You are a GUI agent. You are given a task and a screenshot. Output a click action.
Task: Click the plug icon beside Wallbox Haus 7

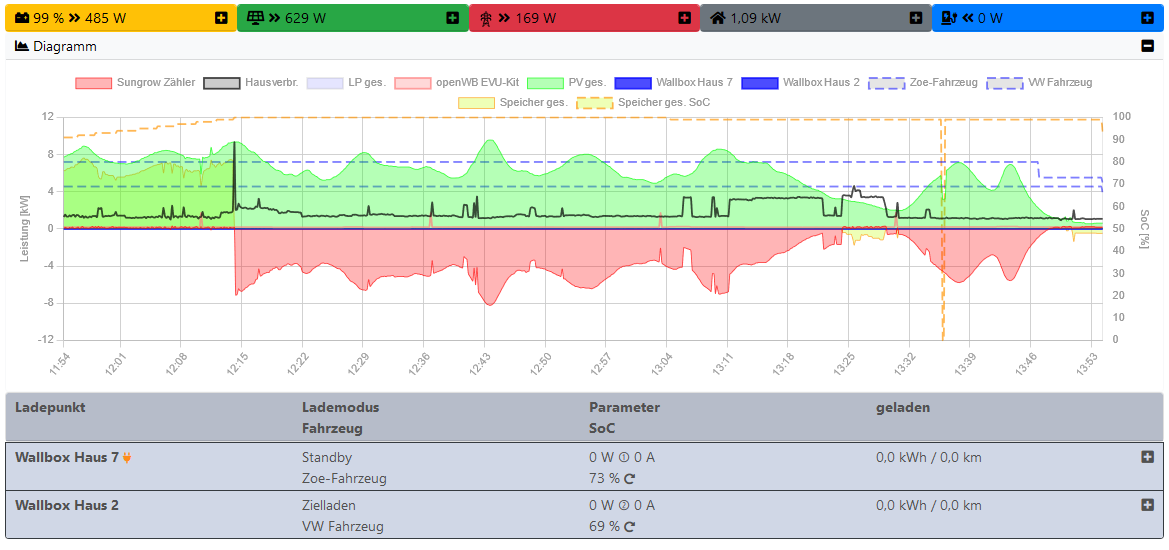[127, 458]
